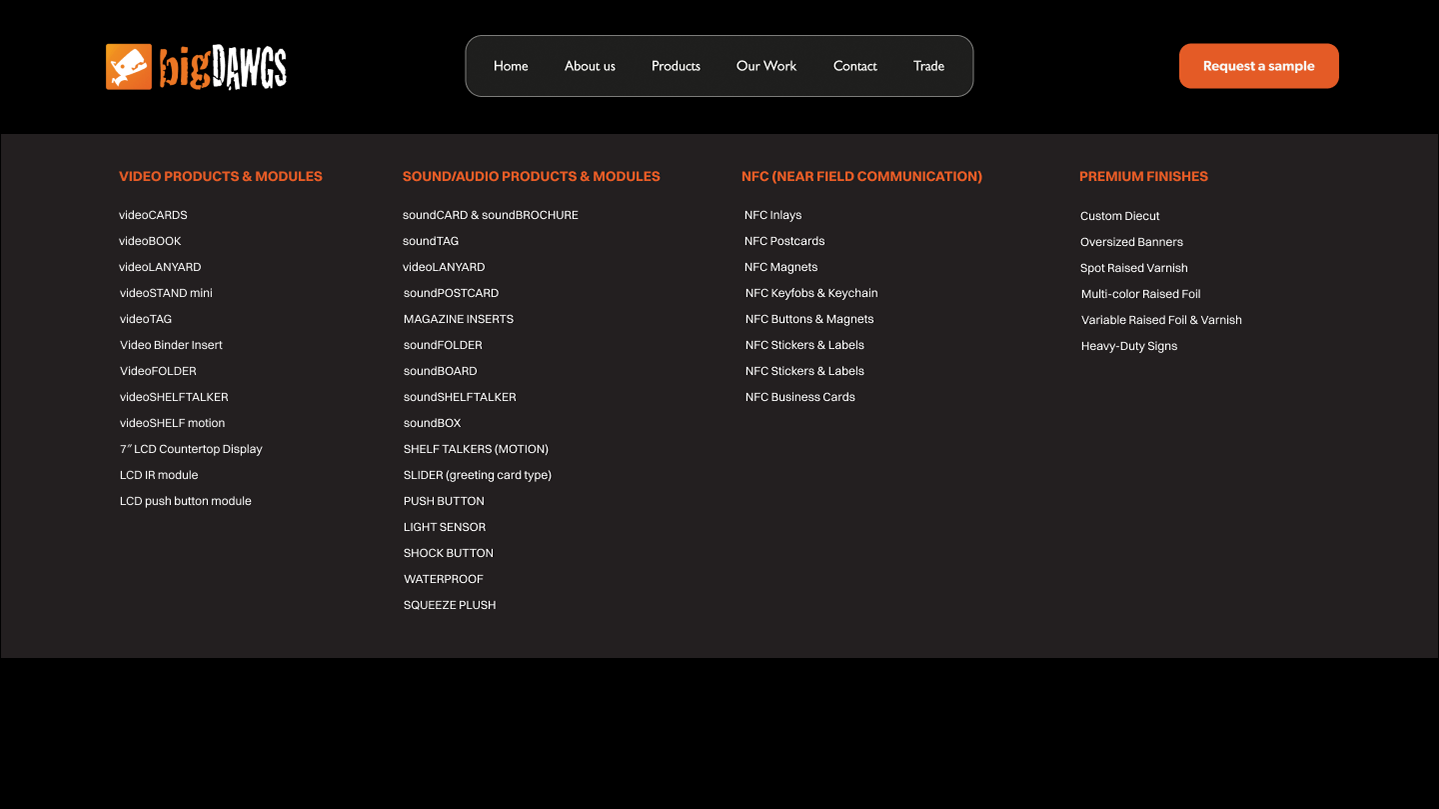Go to videoSTAND mini

click(166, 293)
